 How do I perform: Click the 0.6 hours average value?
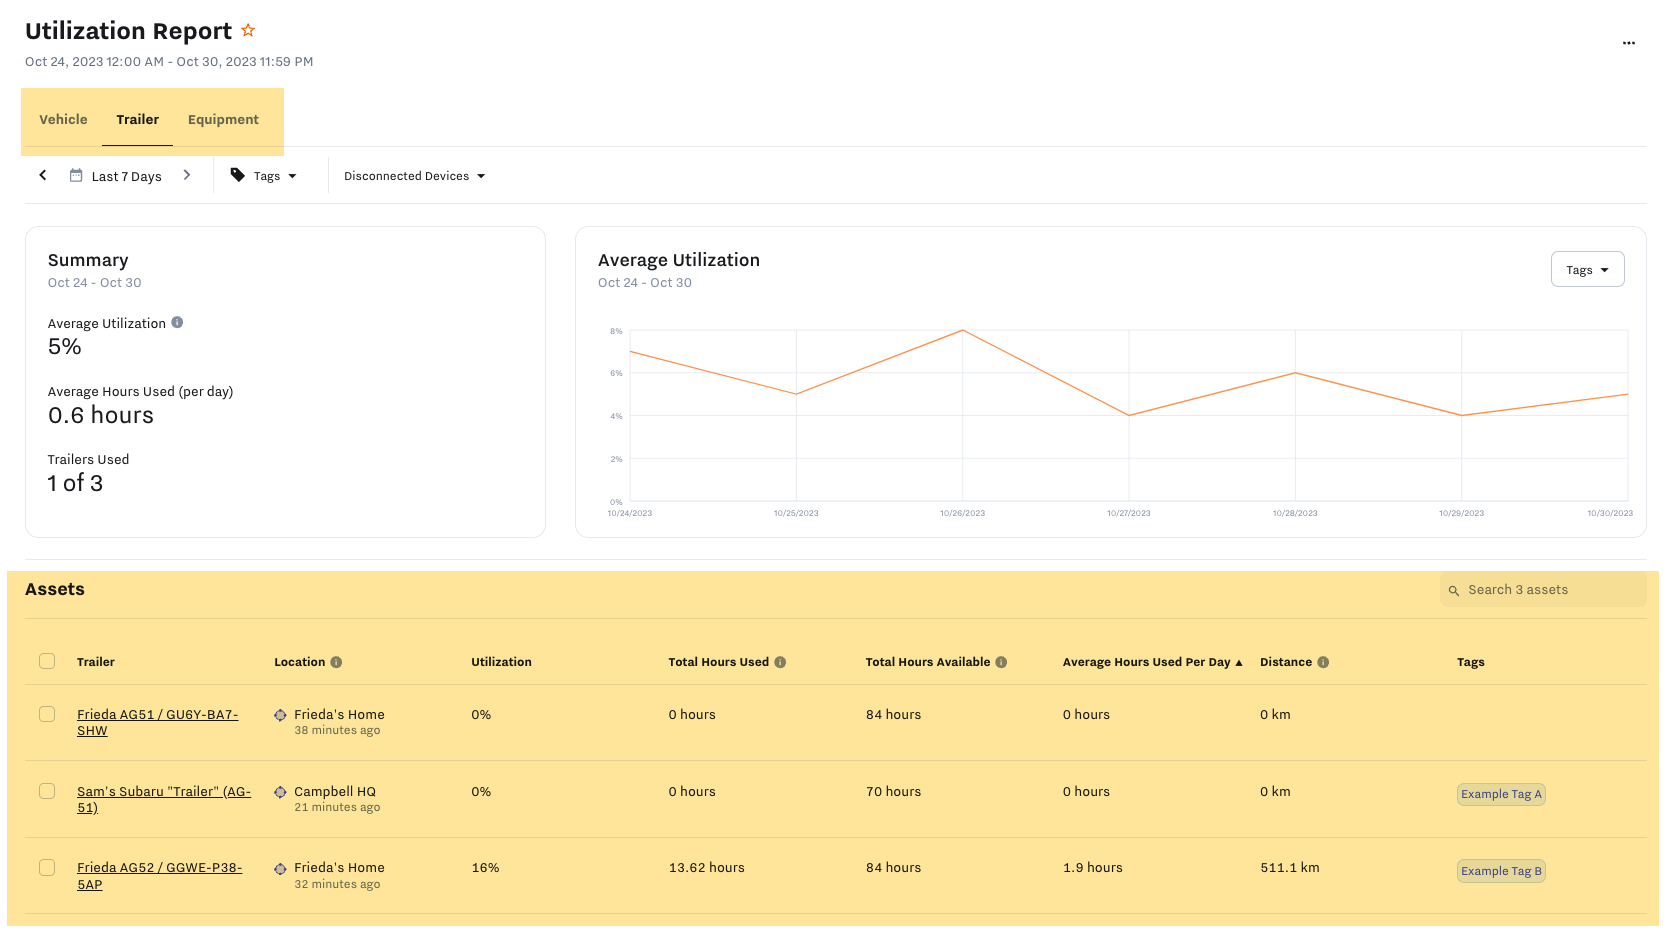tap(101, 416)
